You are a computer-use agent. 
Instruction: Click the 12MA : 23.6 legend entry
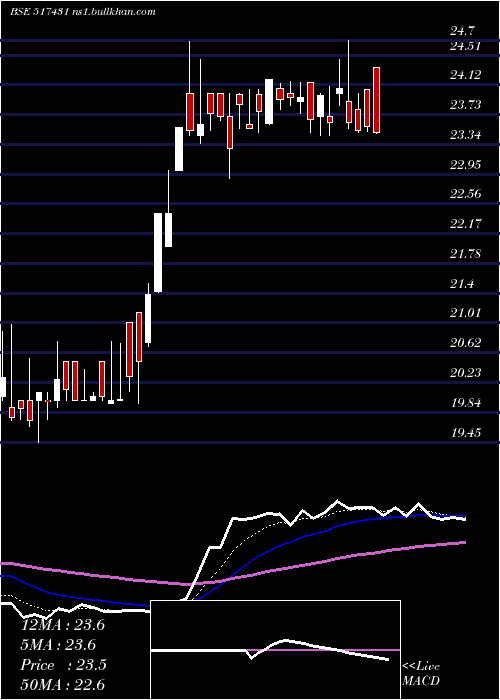[63, 625]
